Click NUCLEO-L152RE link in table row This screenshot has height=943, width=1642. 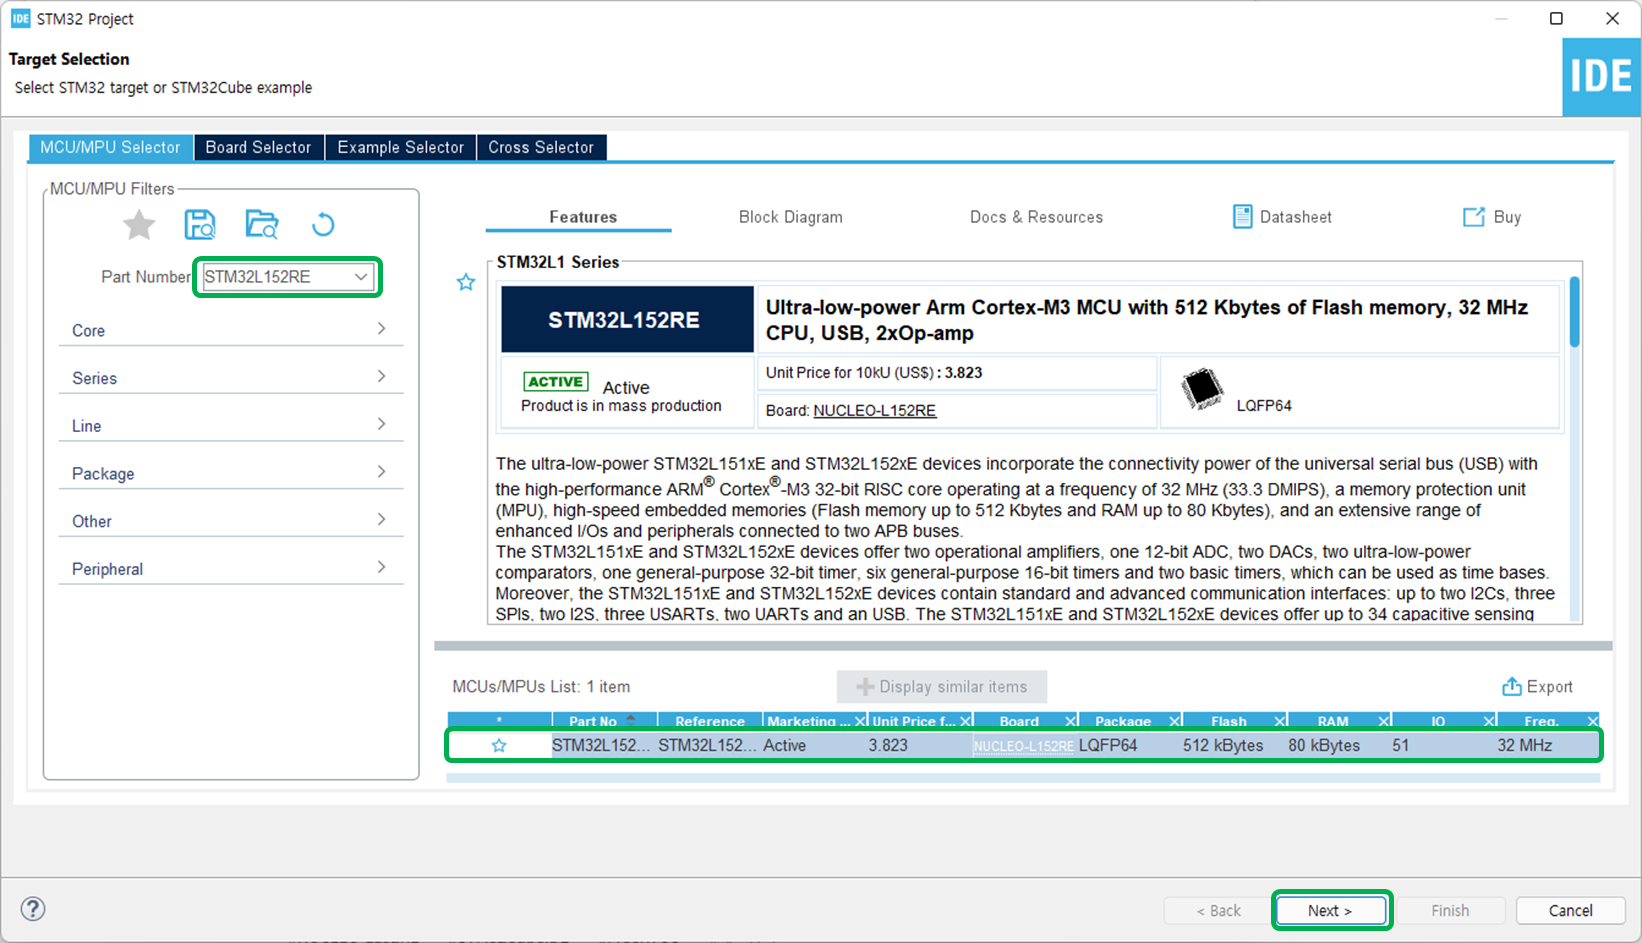[1024, 746]
